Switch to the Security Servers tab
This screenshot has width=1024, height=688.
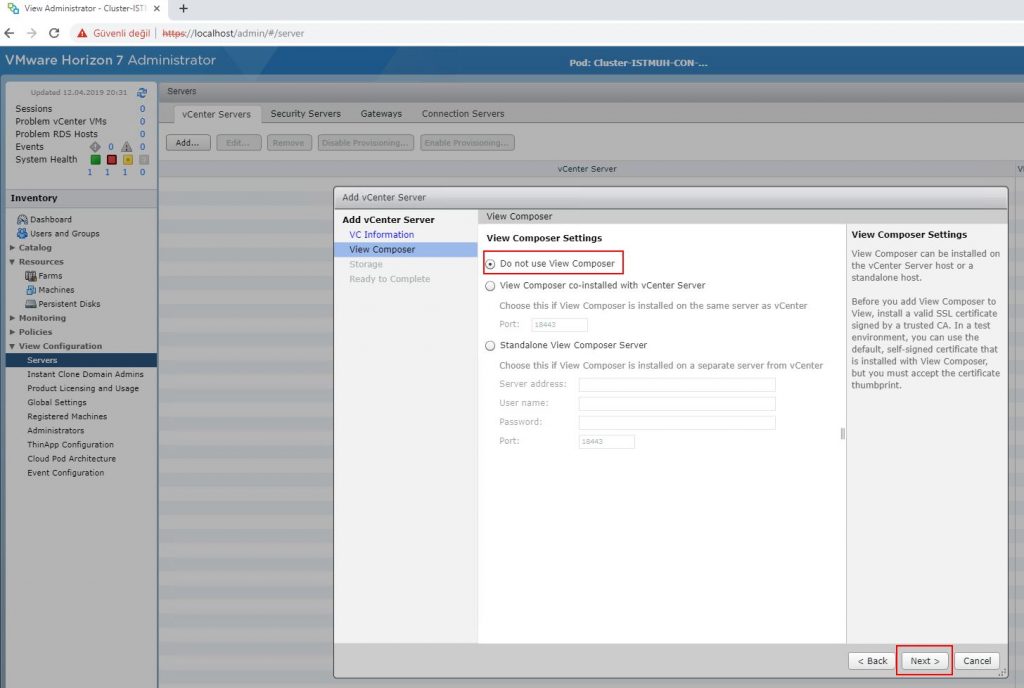(305, 114)
